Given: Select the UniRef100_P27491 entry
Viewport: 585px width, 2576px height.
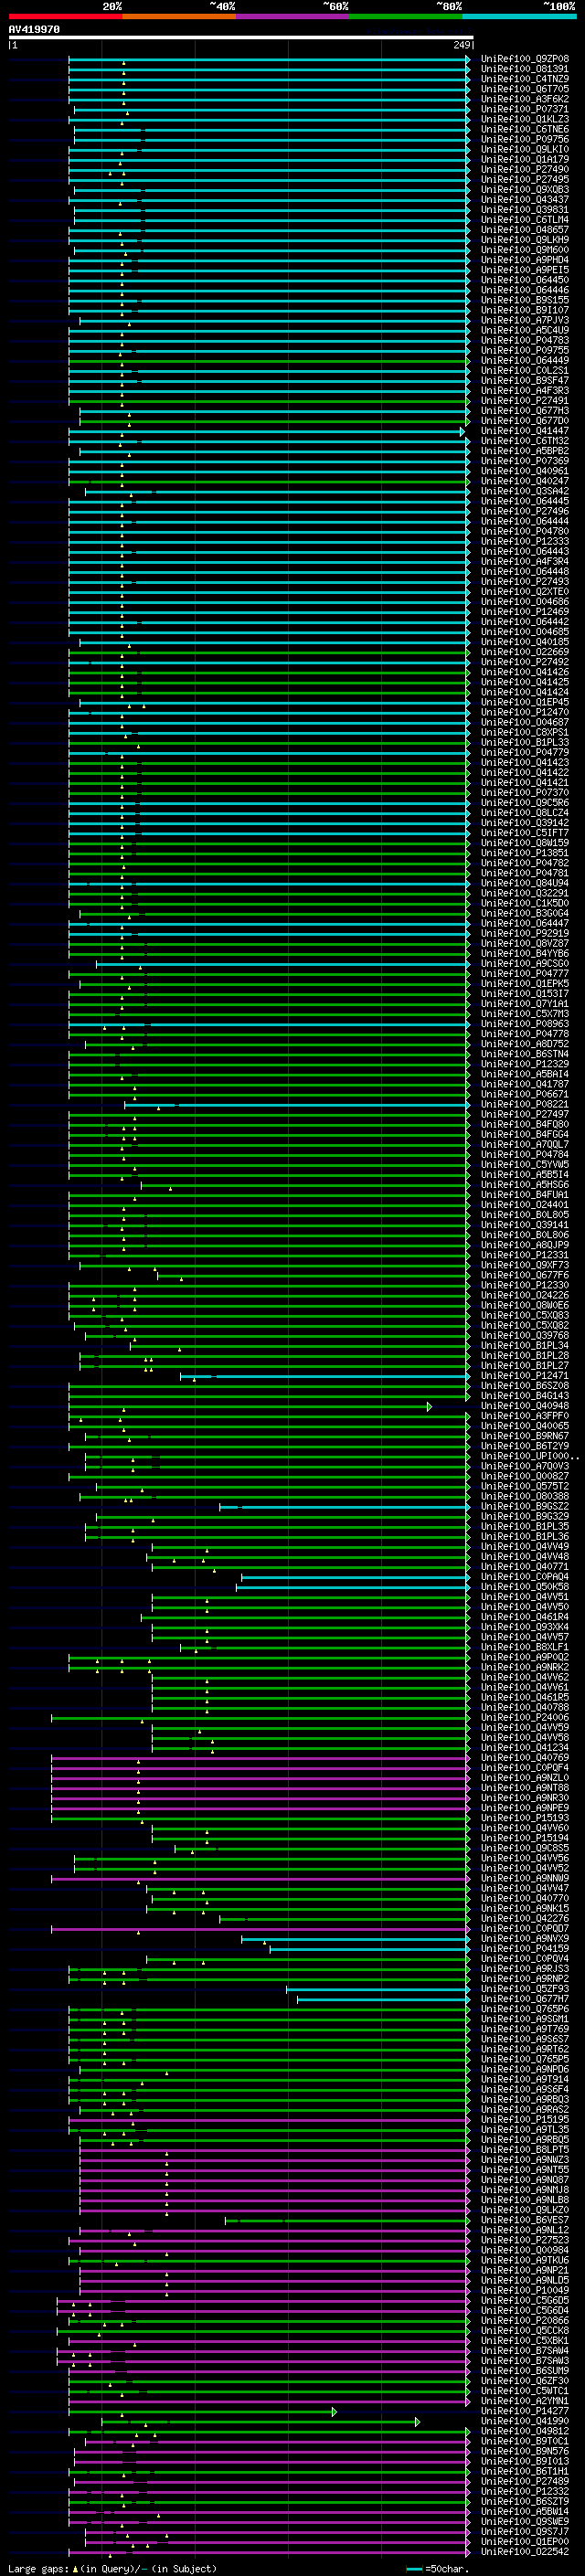Looking at the screenshot, I should coord(525,400).
